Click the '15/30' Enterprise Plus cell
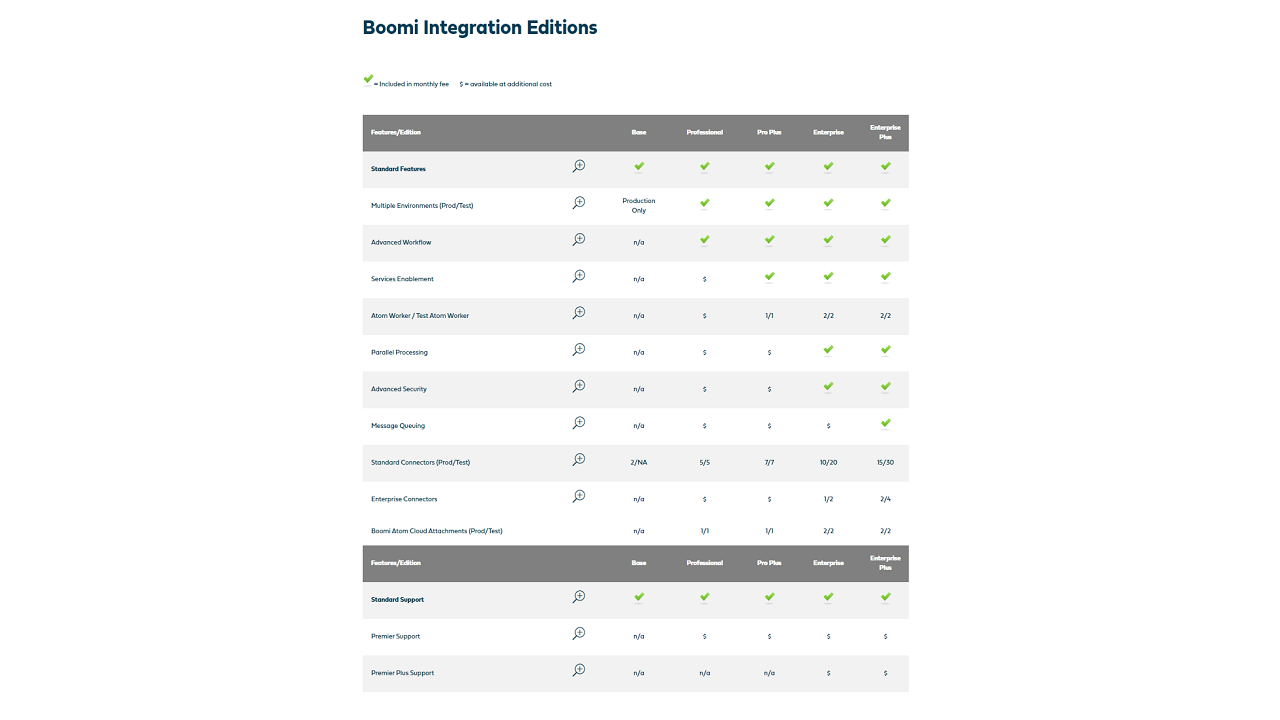The image size is (1280, 720). 886,463
